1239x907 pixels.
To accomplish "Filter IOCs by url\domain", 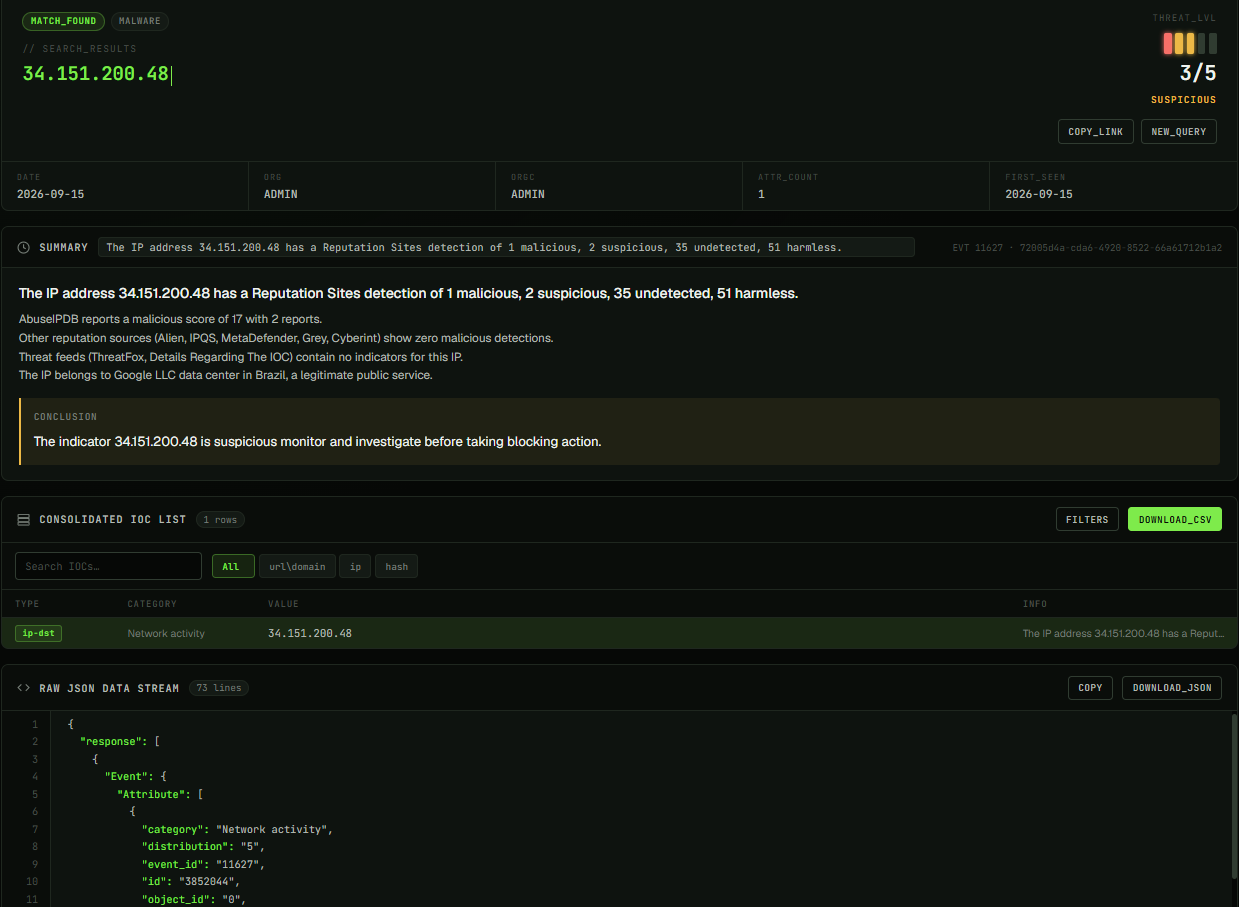I will [x=297, y=566].
